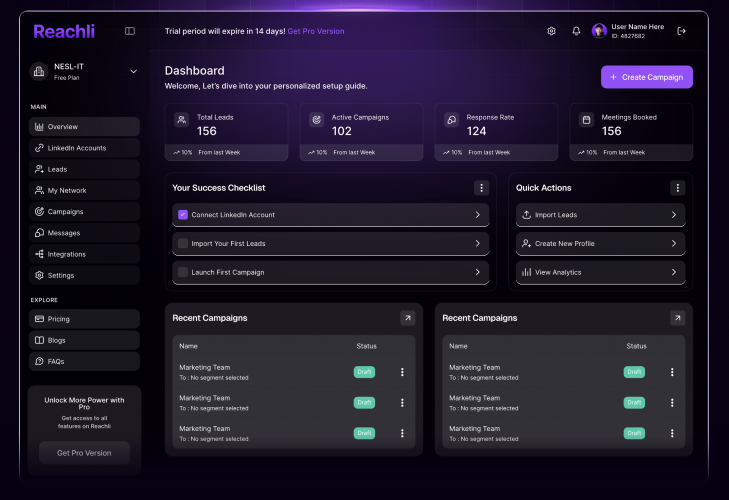This screenshot has height=500, width=729.
Task: Click the Active Campaigns target icon
Action: [x=317, y=120]
